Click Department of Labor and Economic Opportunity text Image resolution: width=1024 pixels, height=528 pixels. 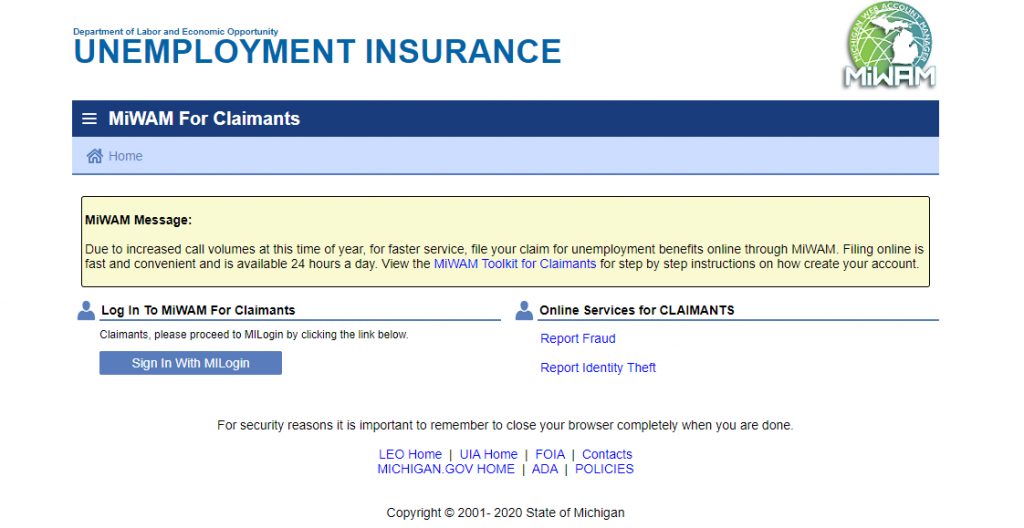pyautogui.click(x=176, y=32)
